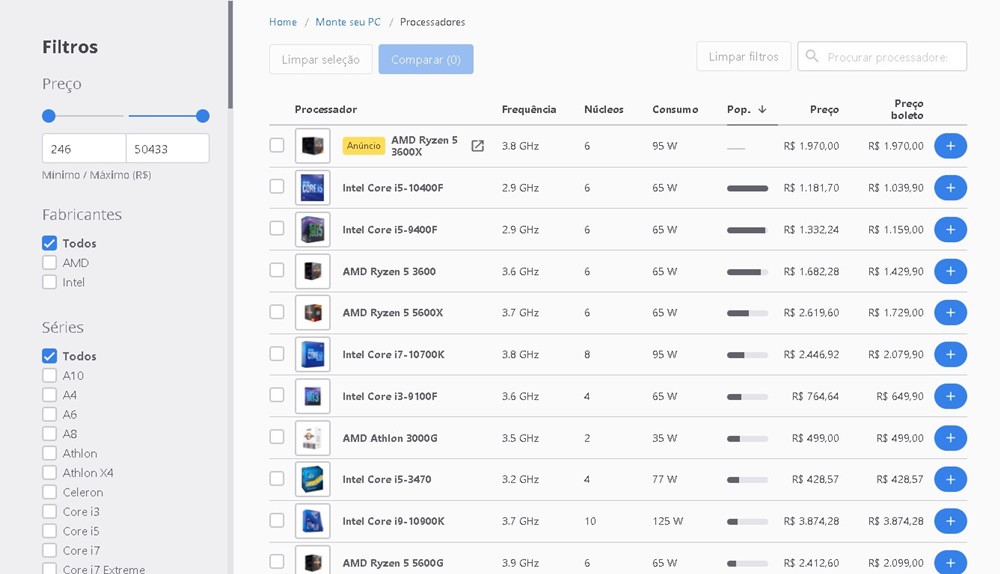Filter by Core i5 series
This screenshot has height=574, width=1000.
(x=49, y=531)
